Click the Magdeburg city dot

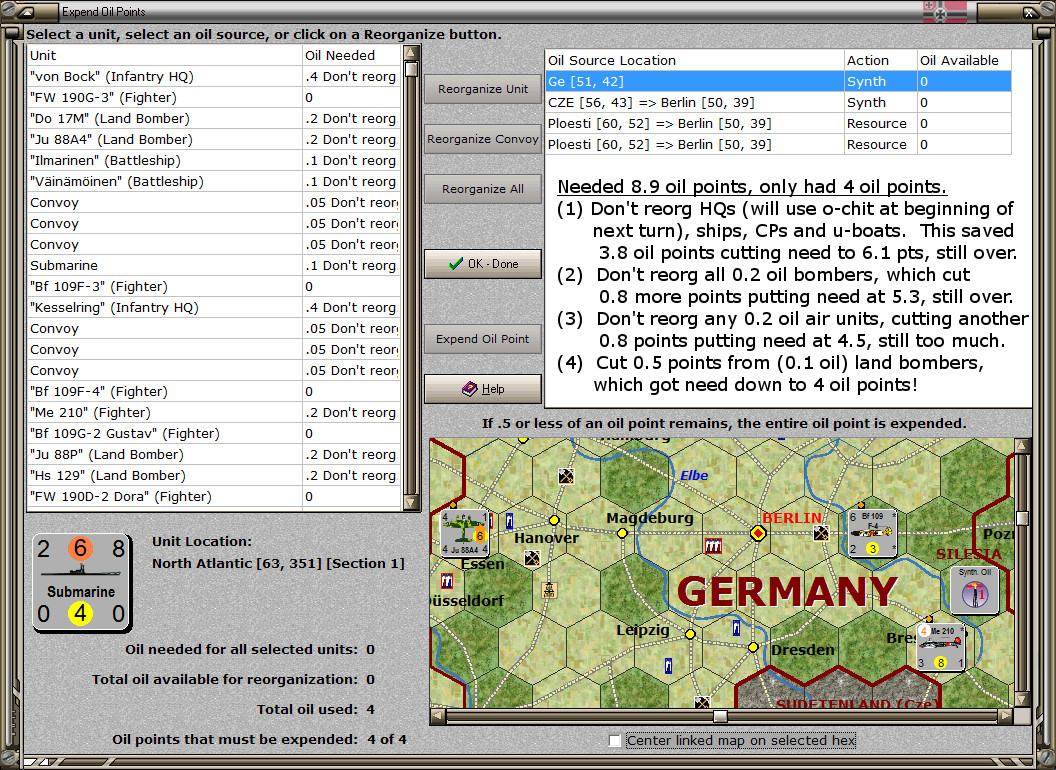pyautogui.click(x=622, y=533)
